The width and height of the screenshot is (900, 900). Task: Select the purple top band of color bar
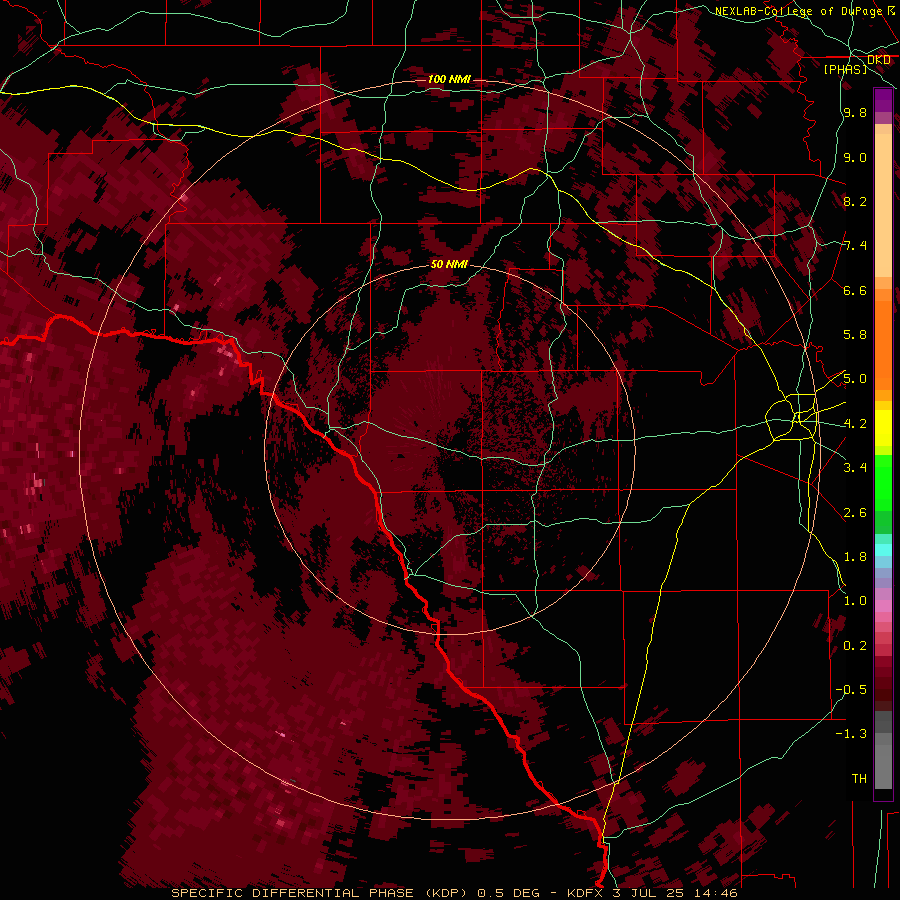click(x=883, y=101)
